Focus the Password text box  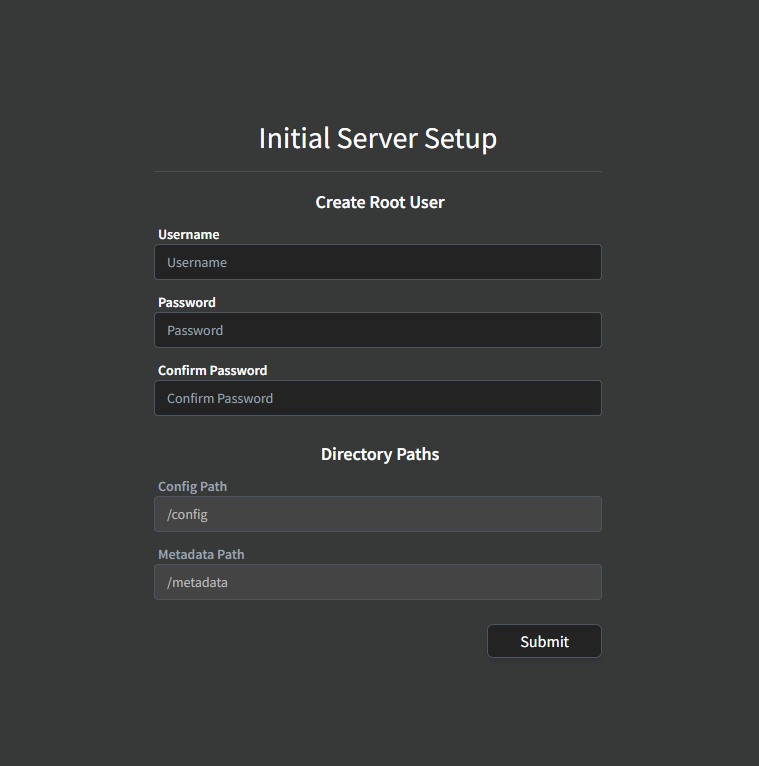(377, 330)
